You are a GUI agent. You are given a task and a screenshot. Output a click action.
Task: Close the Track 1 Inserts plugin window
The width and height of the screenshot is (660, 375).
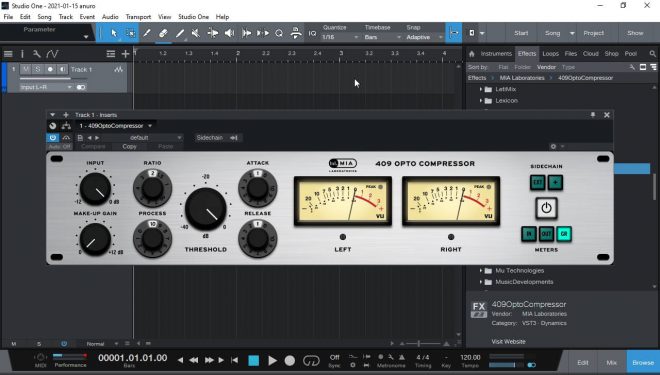click(607, 115)
